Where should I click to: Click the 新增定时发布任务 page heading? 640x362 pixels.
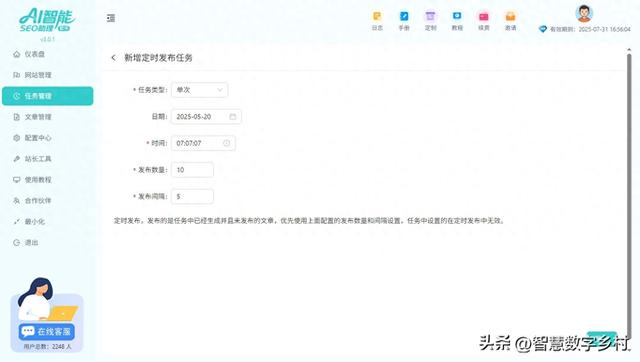point(158,58)
